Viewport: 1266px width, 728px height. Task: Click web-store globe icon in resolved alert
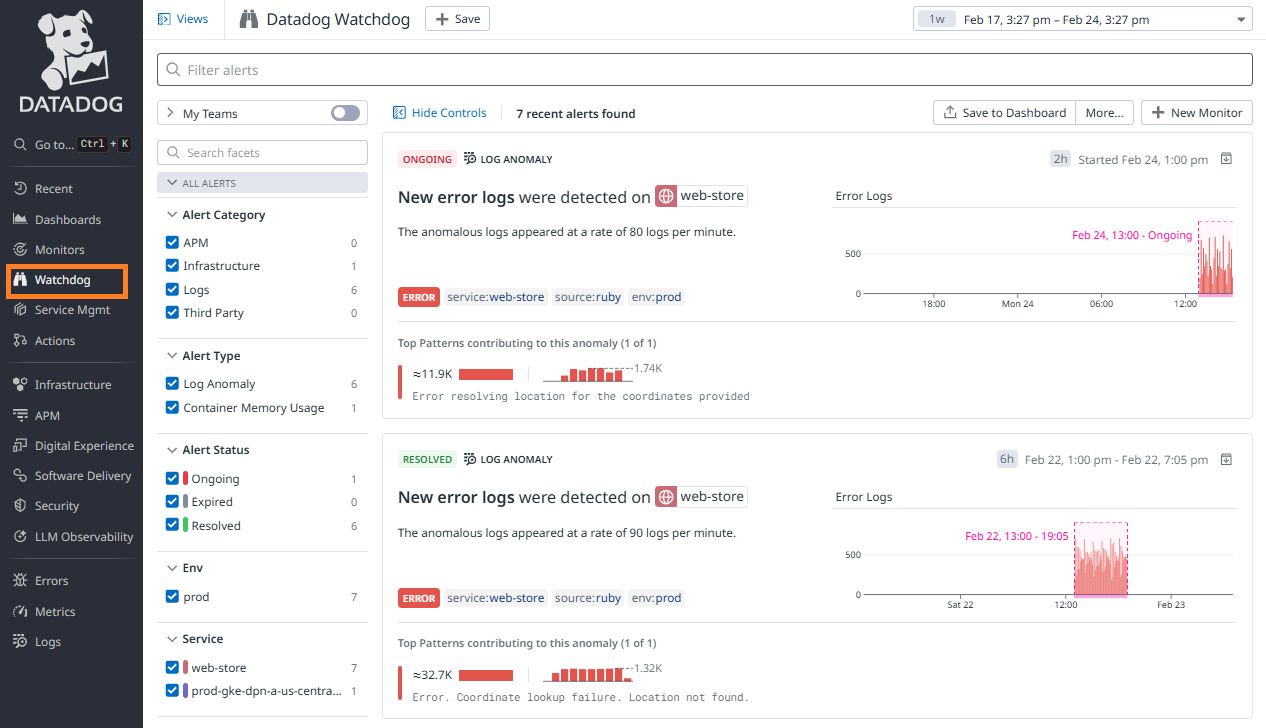coord(666,497)
